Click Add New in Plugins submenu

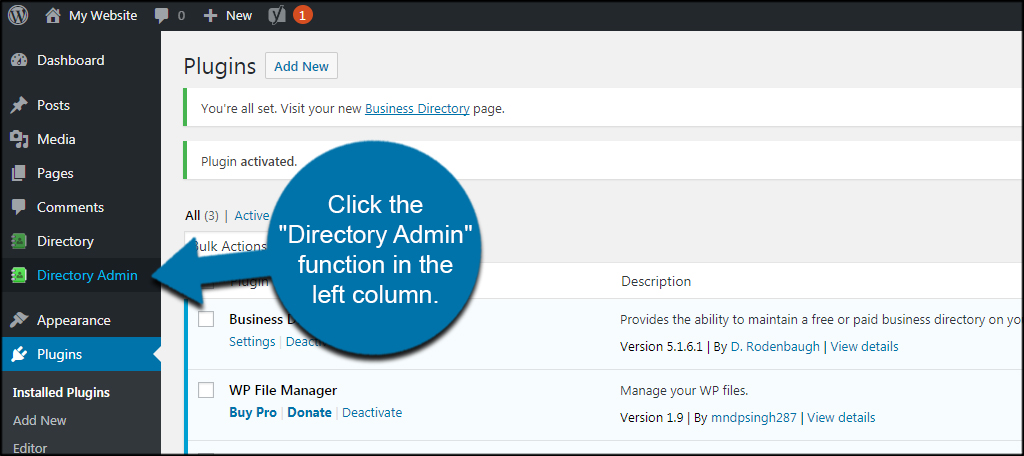(x=40, y=421)
